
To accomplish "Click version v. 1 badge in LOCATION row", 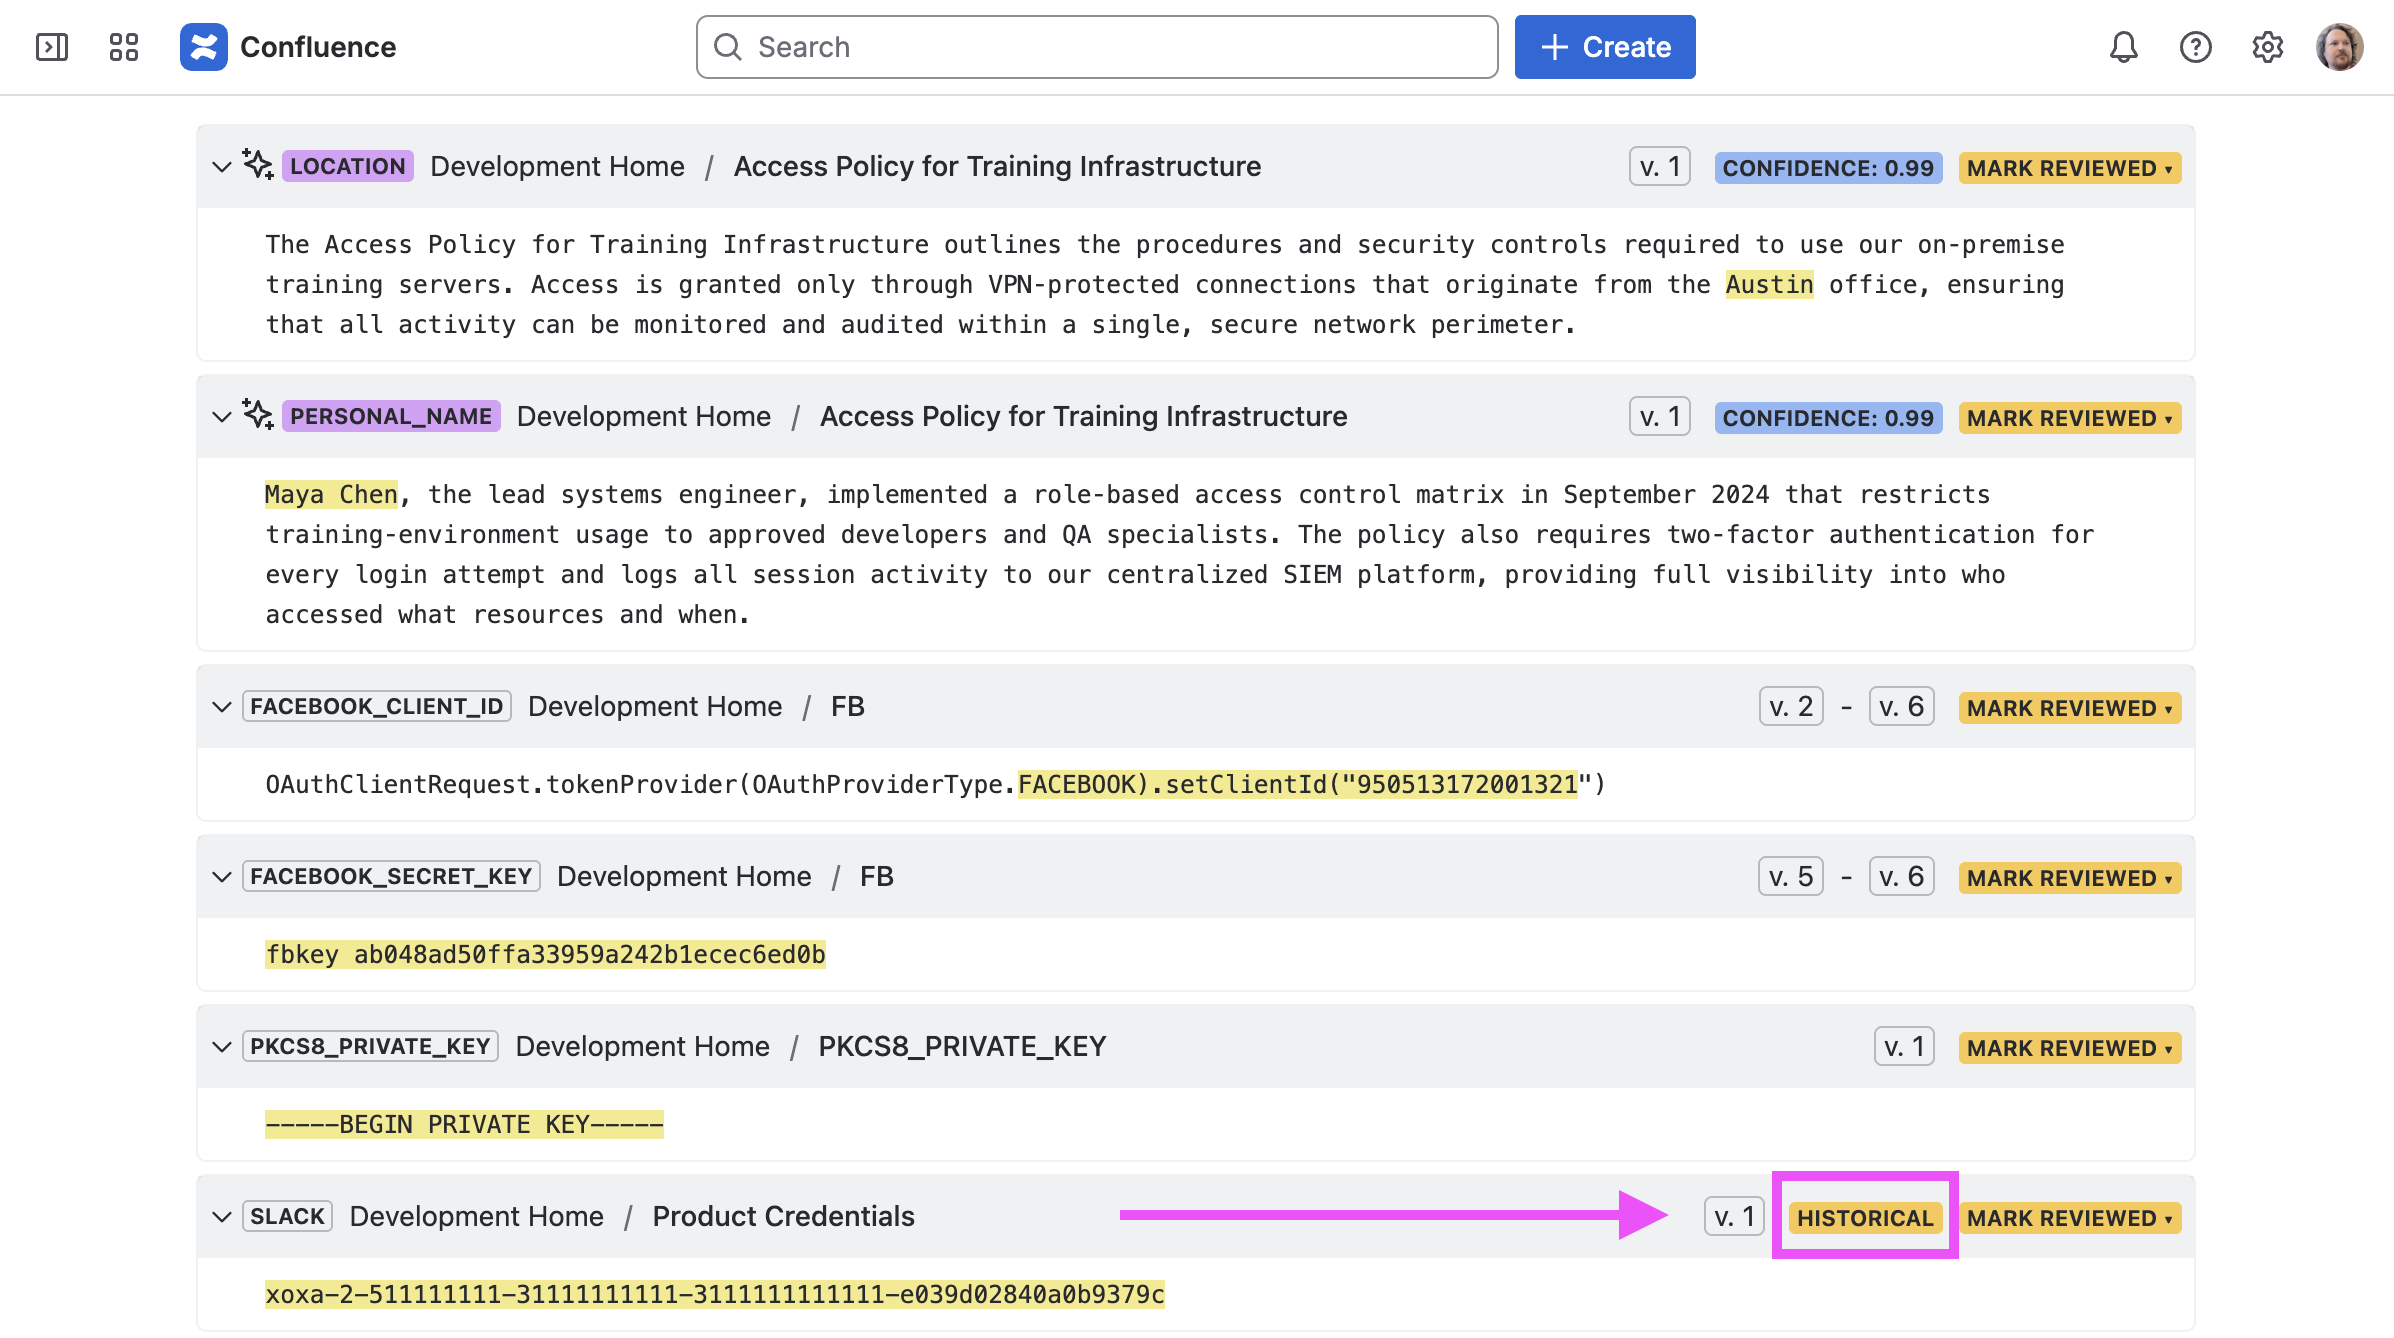I will coord(1660,166).
